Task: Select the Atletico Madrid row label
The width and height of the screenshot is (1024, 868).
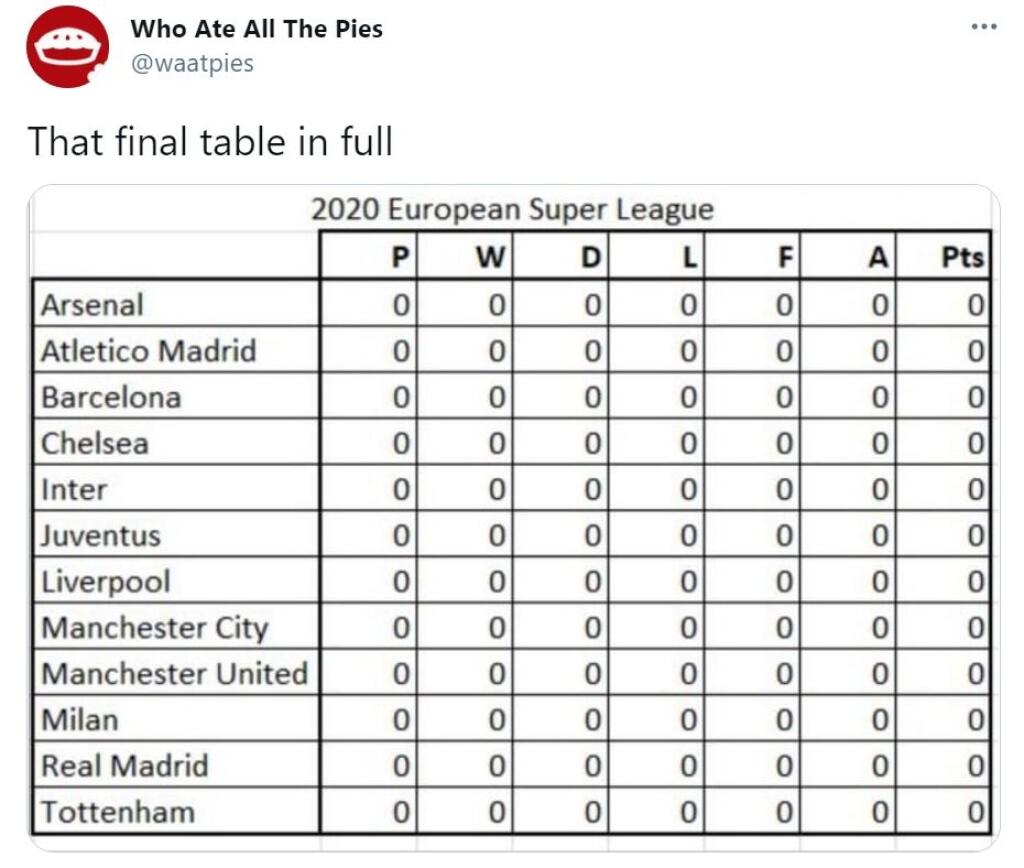Action: coord(176,350)
